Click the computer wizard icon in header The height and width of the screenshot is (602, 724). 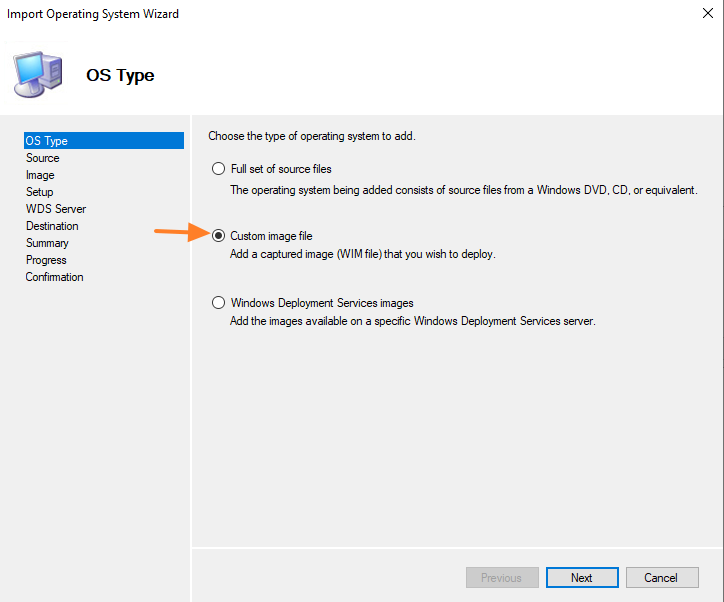(38, 73)
